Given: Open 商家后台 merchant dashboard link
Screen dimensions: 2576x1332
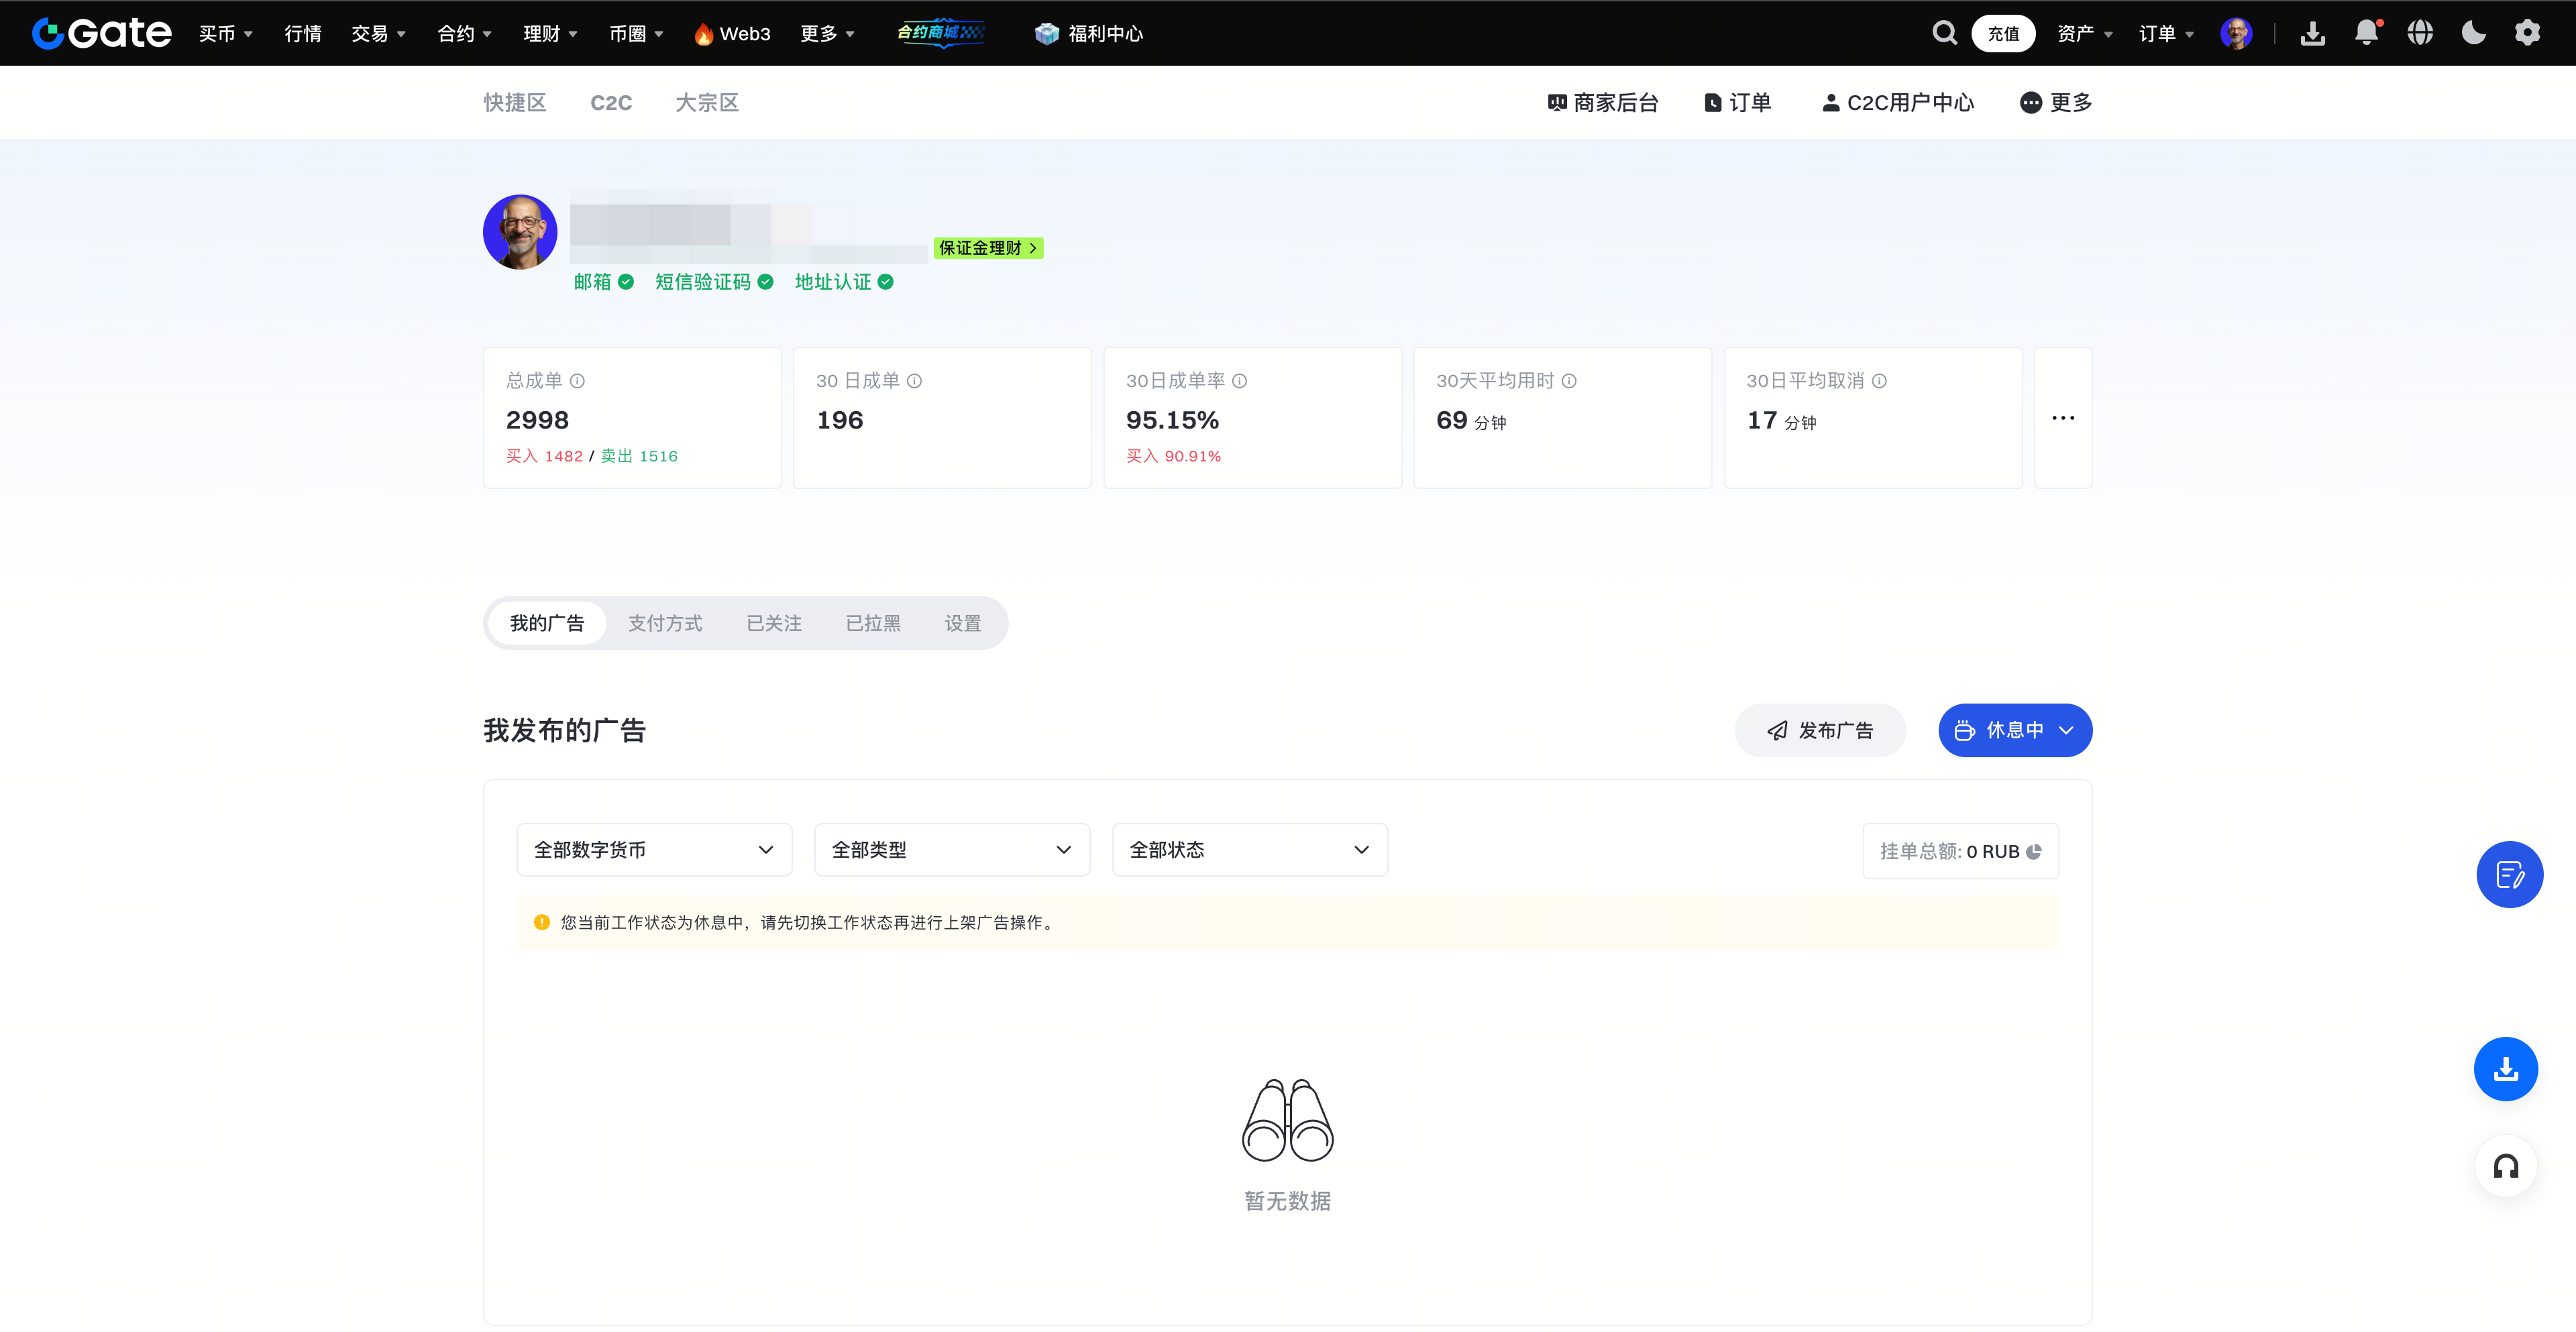Looking at the screenshot, I should (x=1603, y=103).
